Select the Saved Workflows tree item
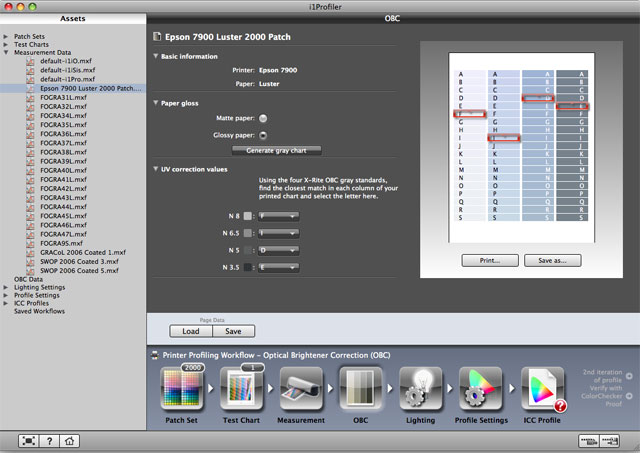 pos(39,311)
